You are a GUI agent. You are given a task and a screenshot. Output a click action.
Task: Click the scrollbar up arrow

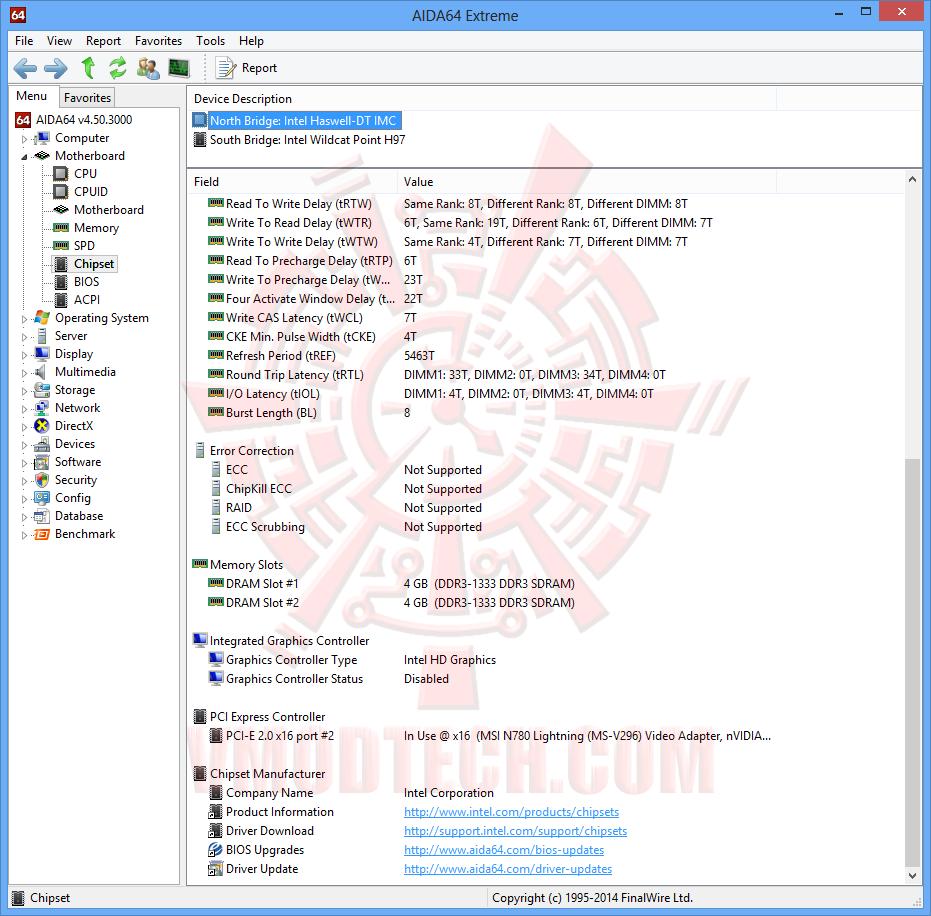coord(913,179)
